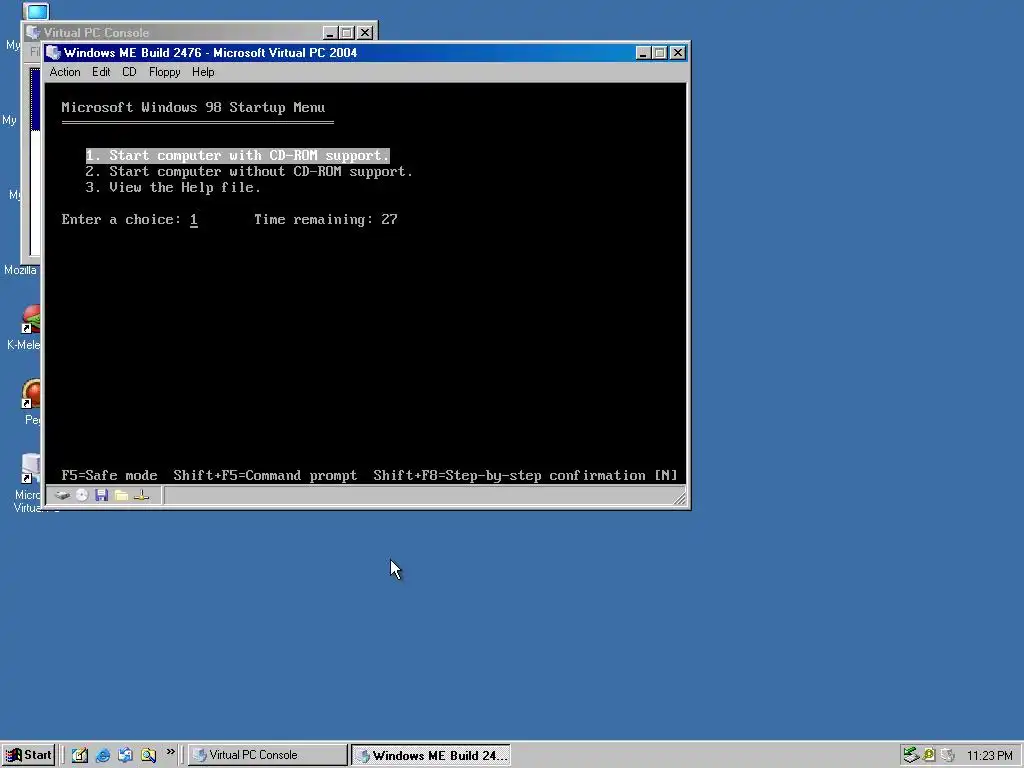Select 'Start computer with CD-ROM support' option
This screenshot has width=1024, height=768.
point(238,155)
